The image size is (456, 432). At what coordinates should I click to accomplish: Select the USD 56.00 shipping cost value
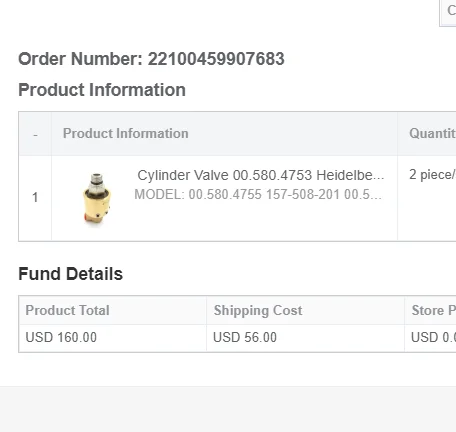coord(245,337)
